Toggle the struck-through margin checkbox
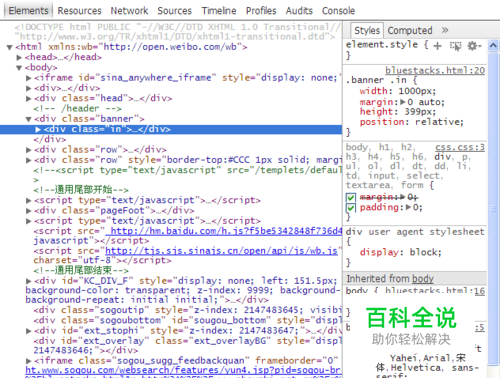500x378 pixels. (x=351, y=197)
